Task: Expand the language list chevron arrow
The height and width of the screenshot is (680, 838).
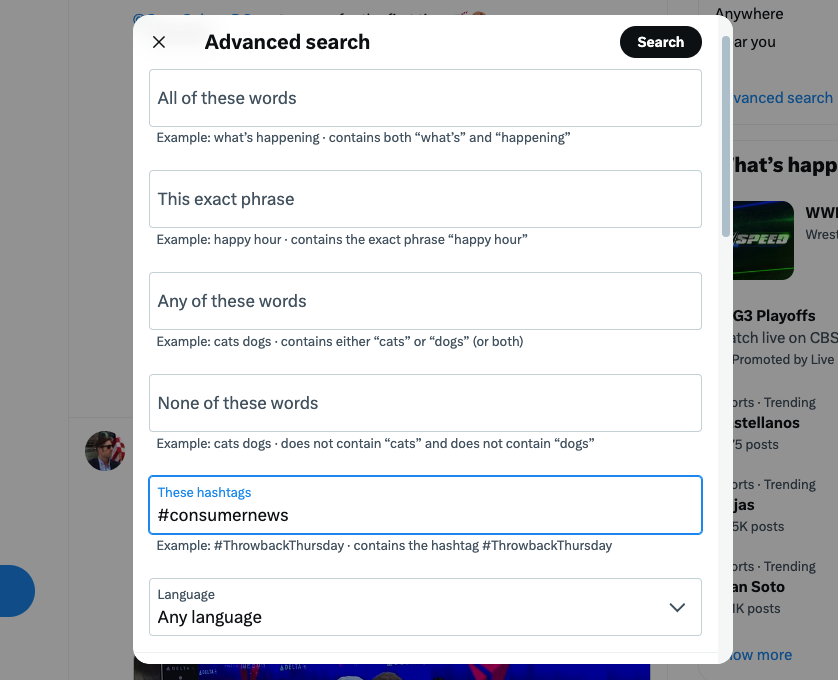Action: pos(677,607)
